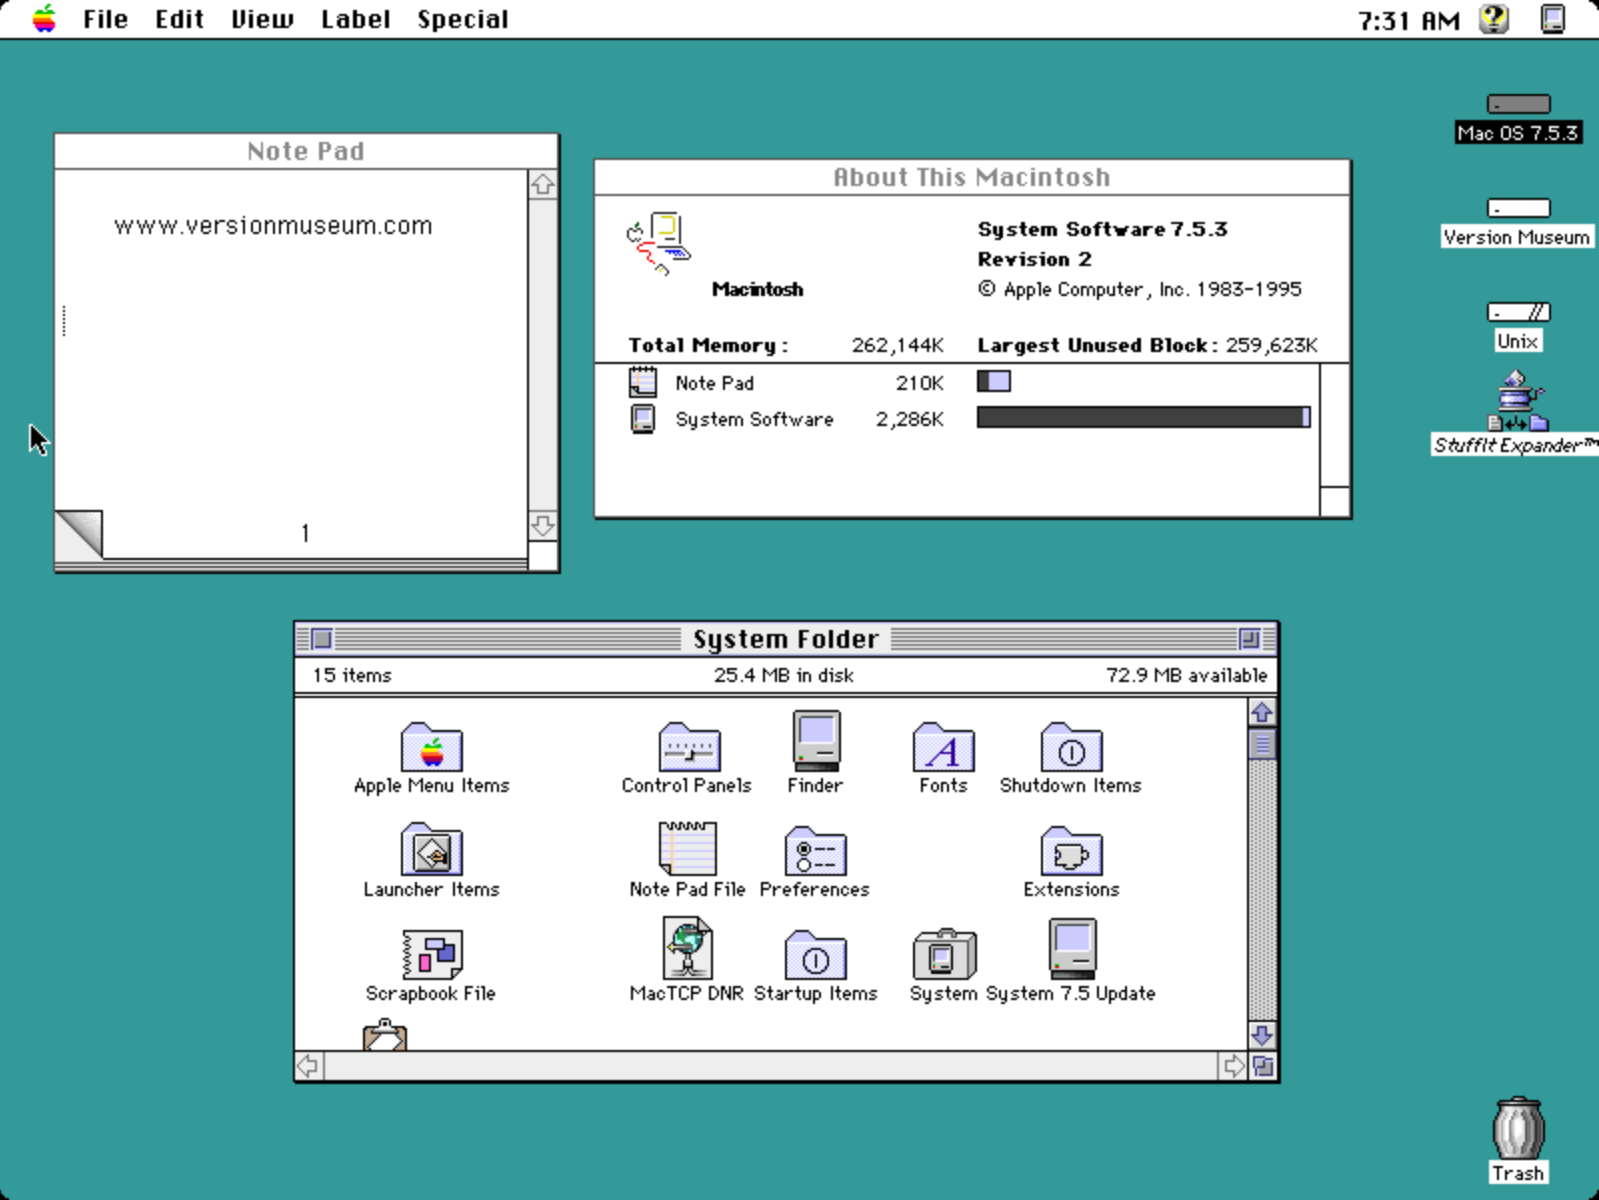Image resolution: width=1599 pixels, height=1200 pixels.
Task: Click page number 1 in Note Pad
Action: click(305, 533)
